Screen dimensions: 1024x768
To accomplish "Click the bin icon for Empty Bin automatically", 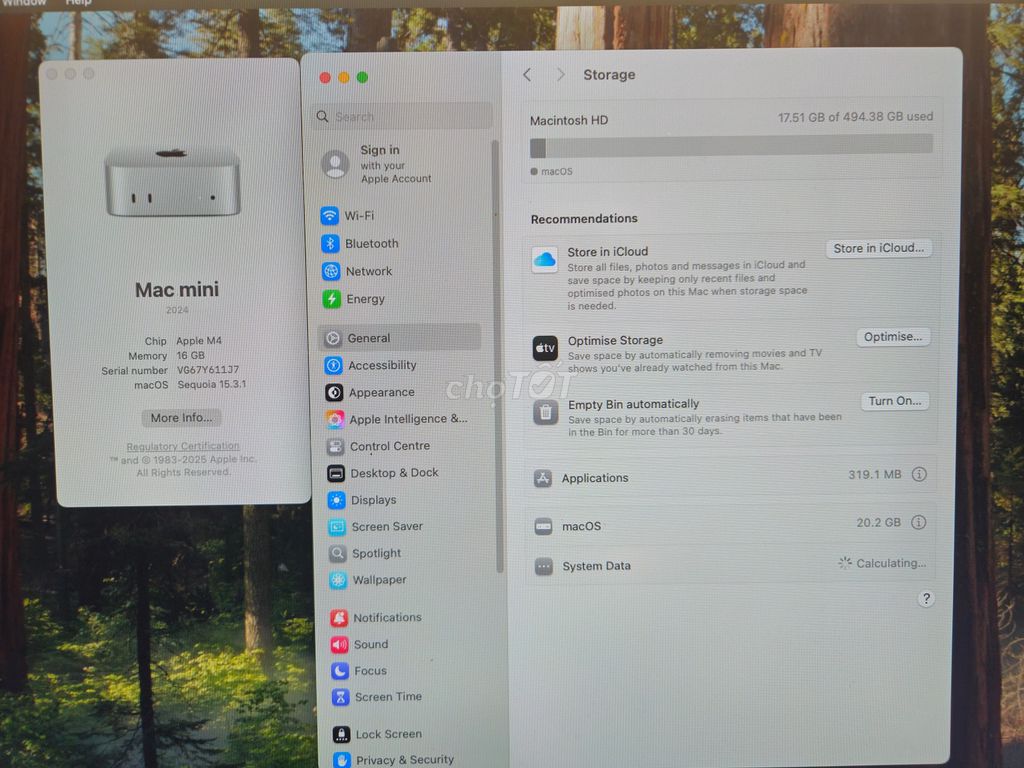I will 546,412.
